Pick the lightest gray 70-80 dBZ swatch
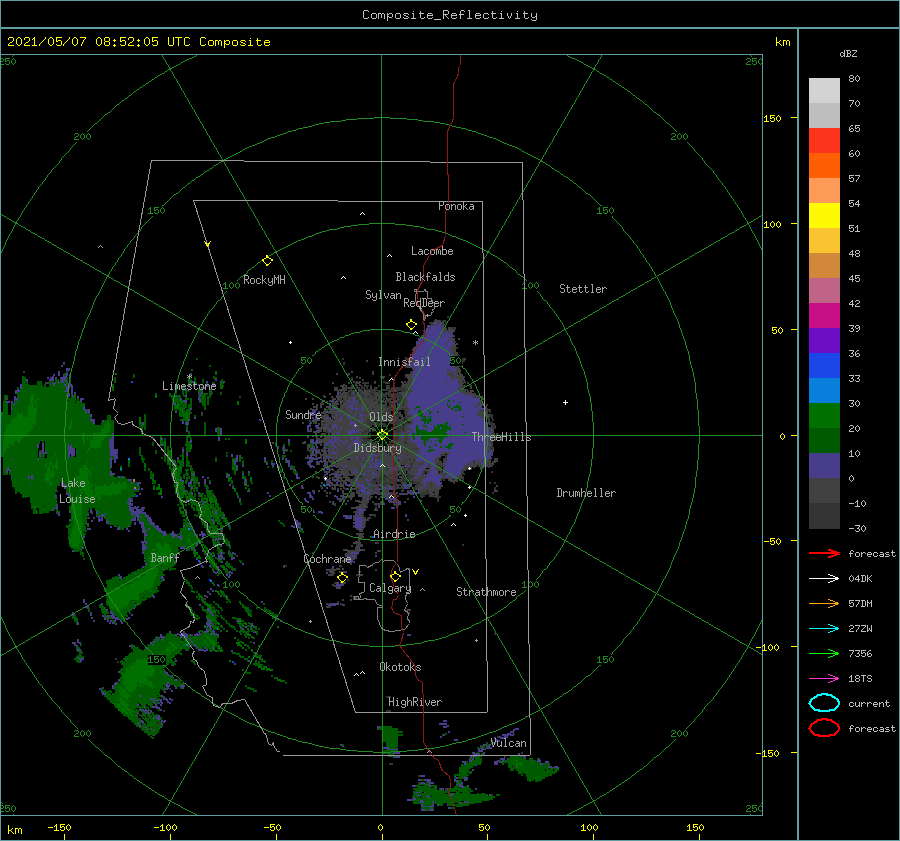This screenshot has height=841, width=900. point(824,91)
